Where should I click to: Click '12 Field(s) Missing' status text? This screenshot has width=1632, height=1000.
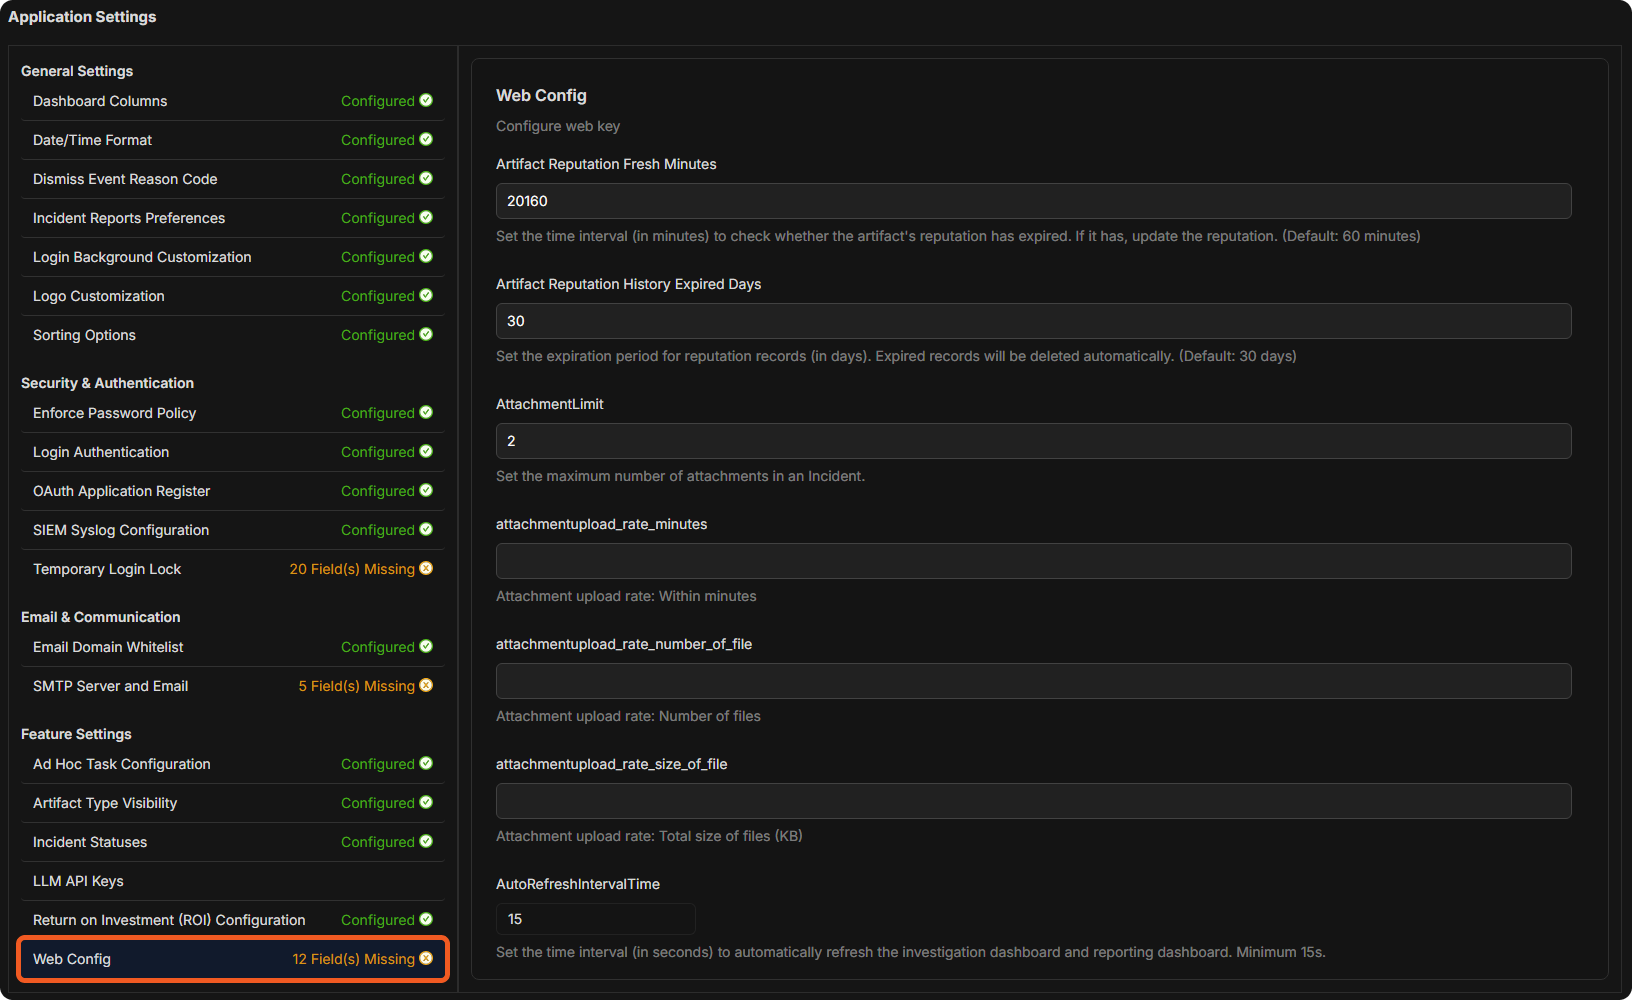[x=353, y=959]
